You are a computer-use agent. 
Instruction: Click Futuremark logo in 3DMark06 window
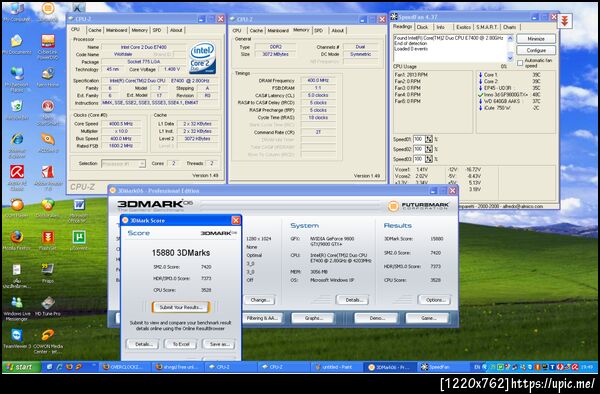point(418,206)
